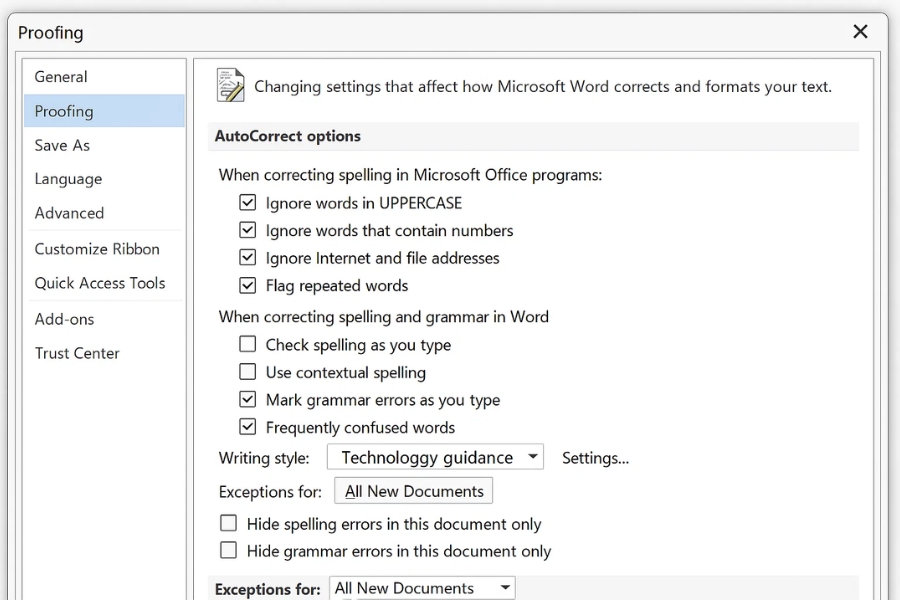Image resolution: width=900 pixels, height=600 pixels.
Task: Go to Customize Ribbon settings
Action: click(x=97, y=249)
